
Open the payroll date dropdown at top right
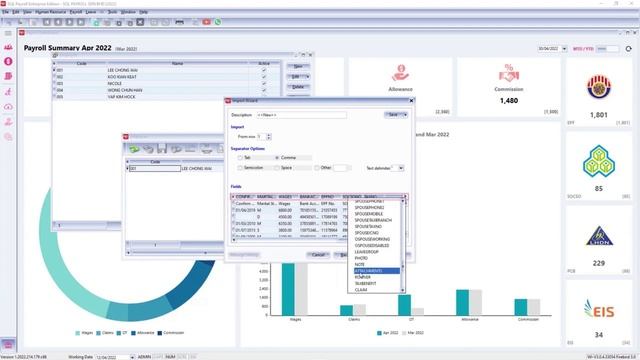pos(564,49)
